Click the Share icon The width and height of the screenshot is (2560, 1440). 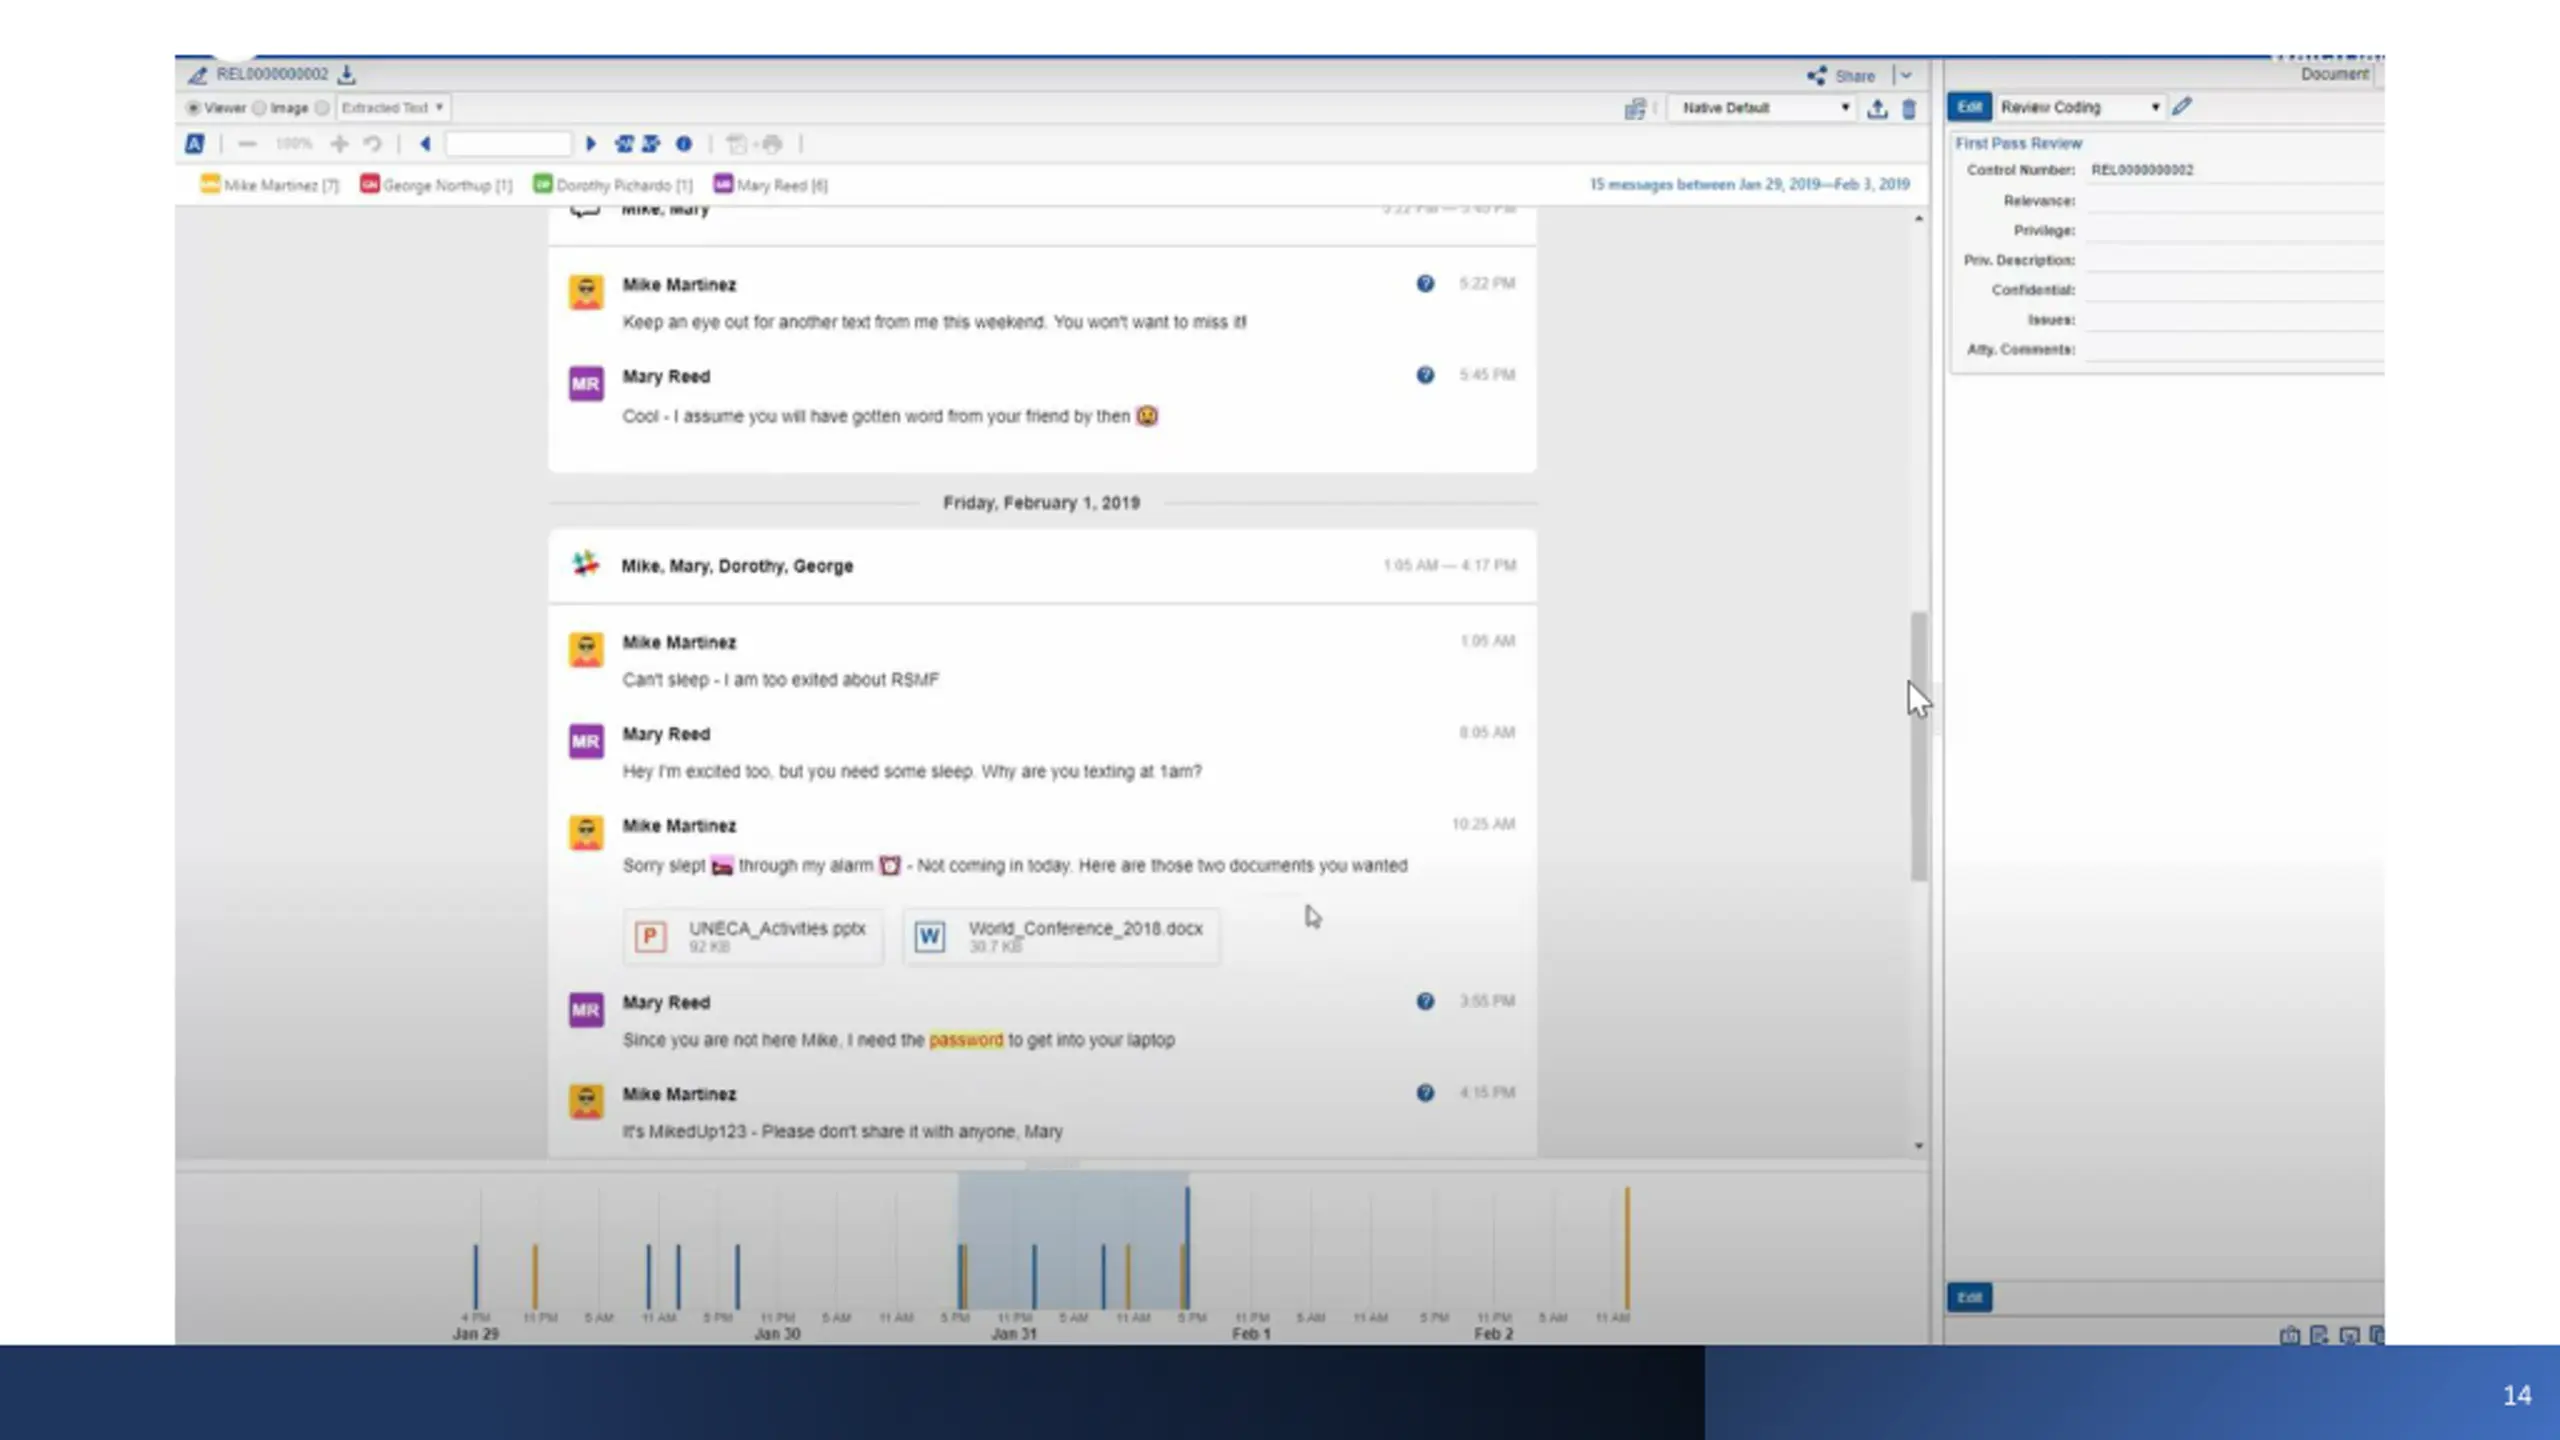1816,76
